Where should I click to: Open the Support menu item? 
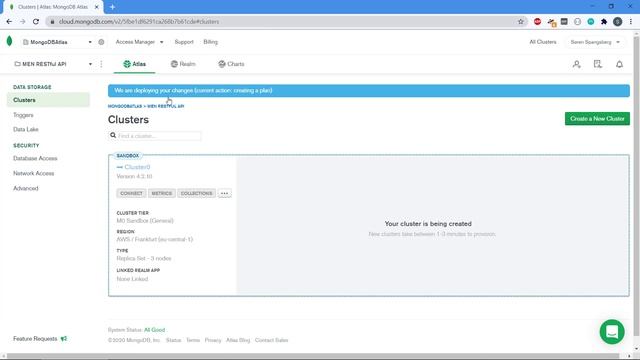point(184,42)
